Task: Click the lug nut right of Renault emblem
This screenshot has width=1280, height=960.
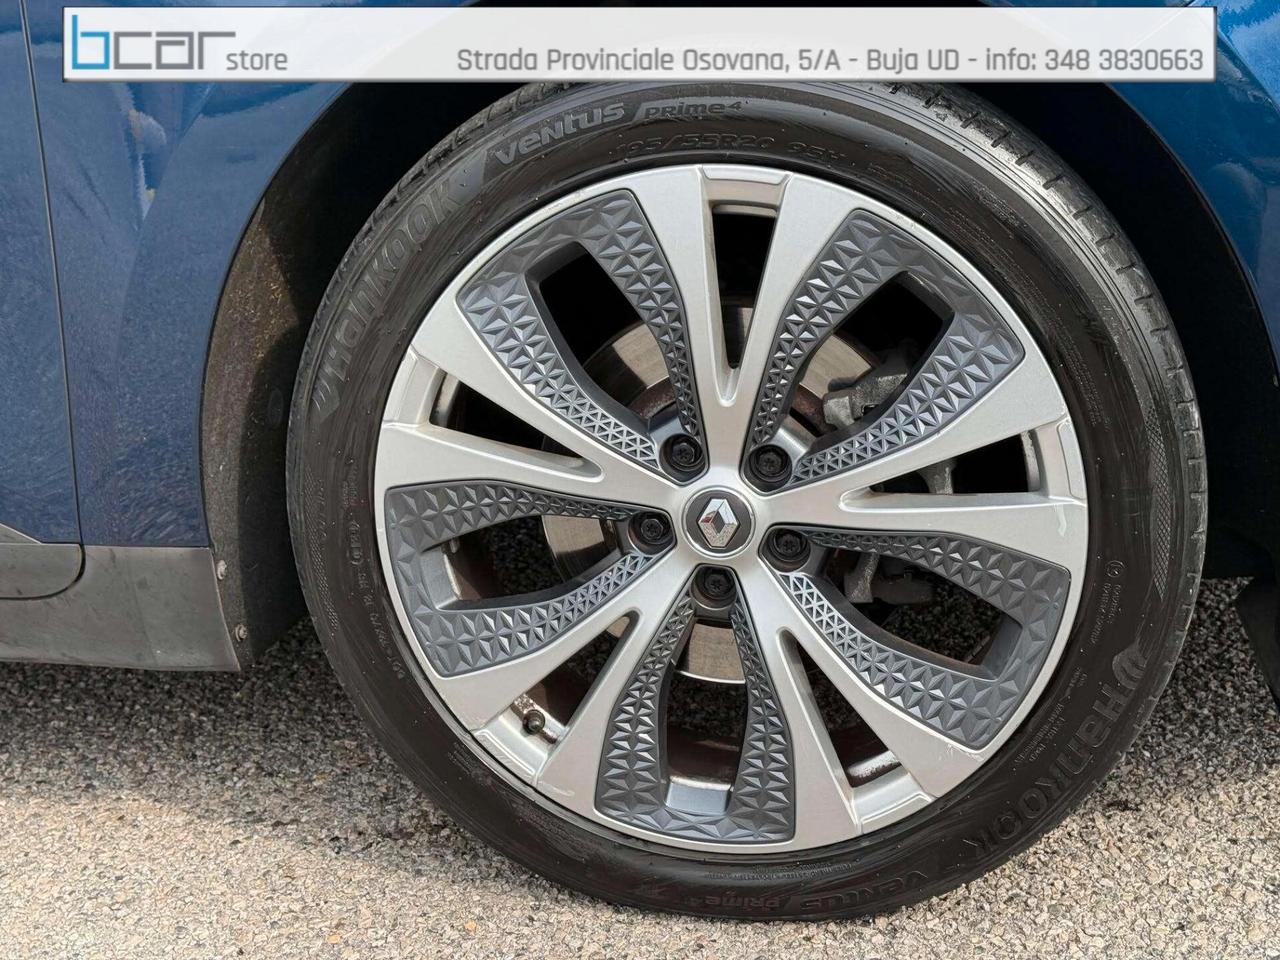Action: coord(782,543)
